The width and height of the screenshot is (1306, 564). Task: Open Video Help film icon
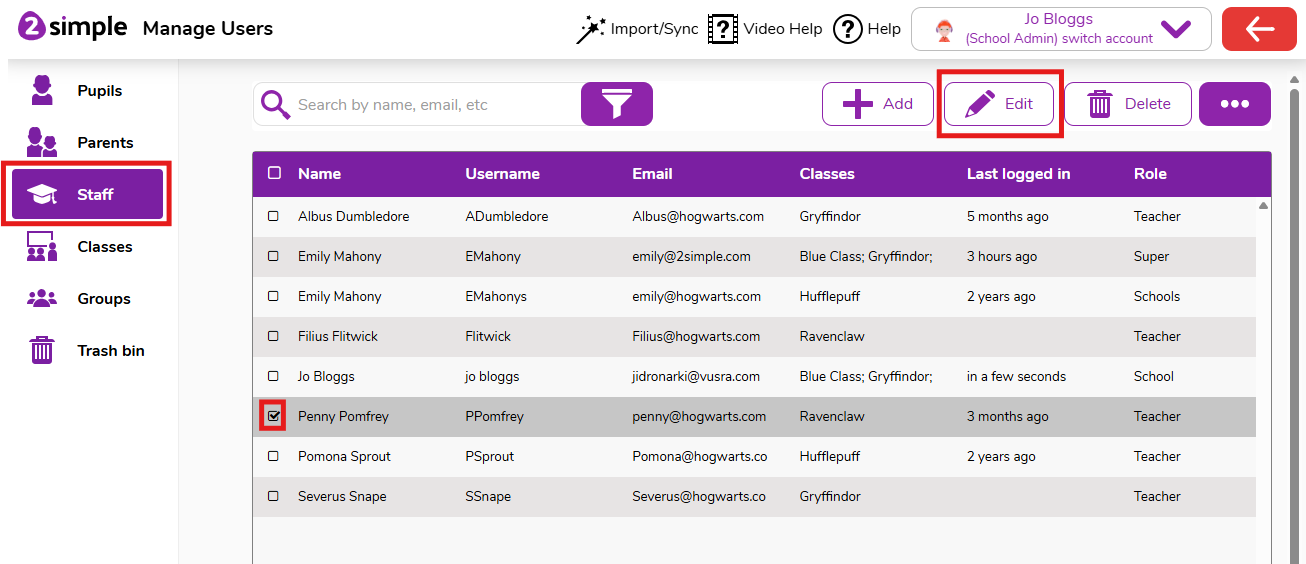pos(722,29)
